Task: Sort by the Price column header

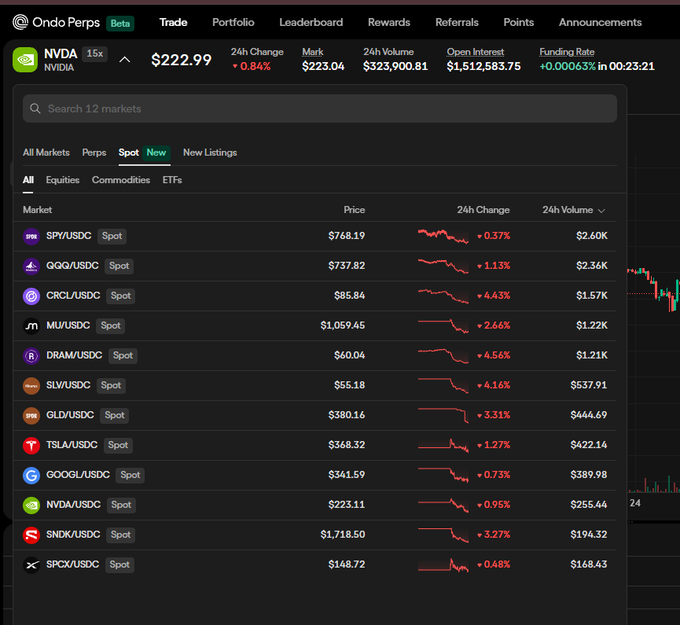Action: 354,210
